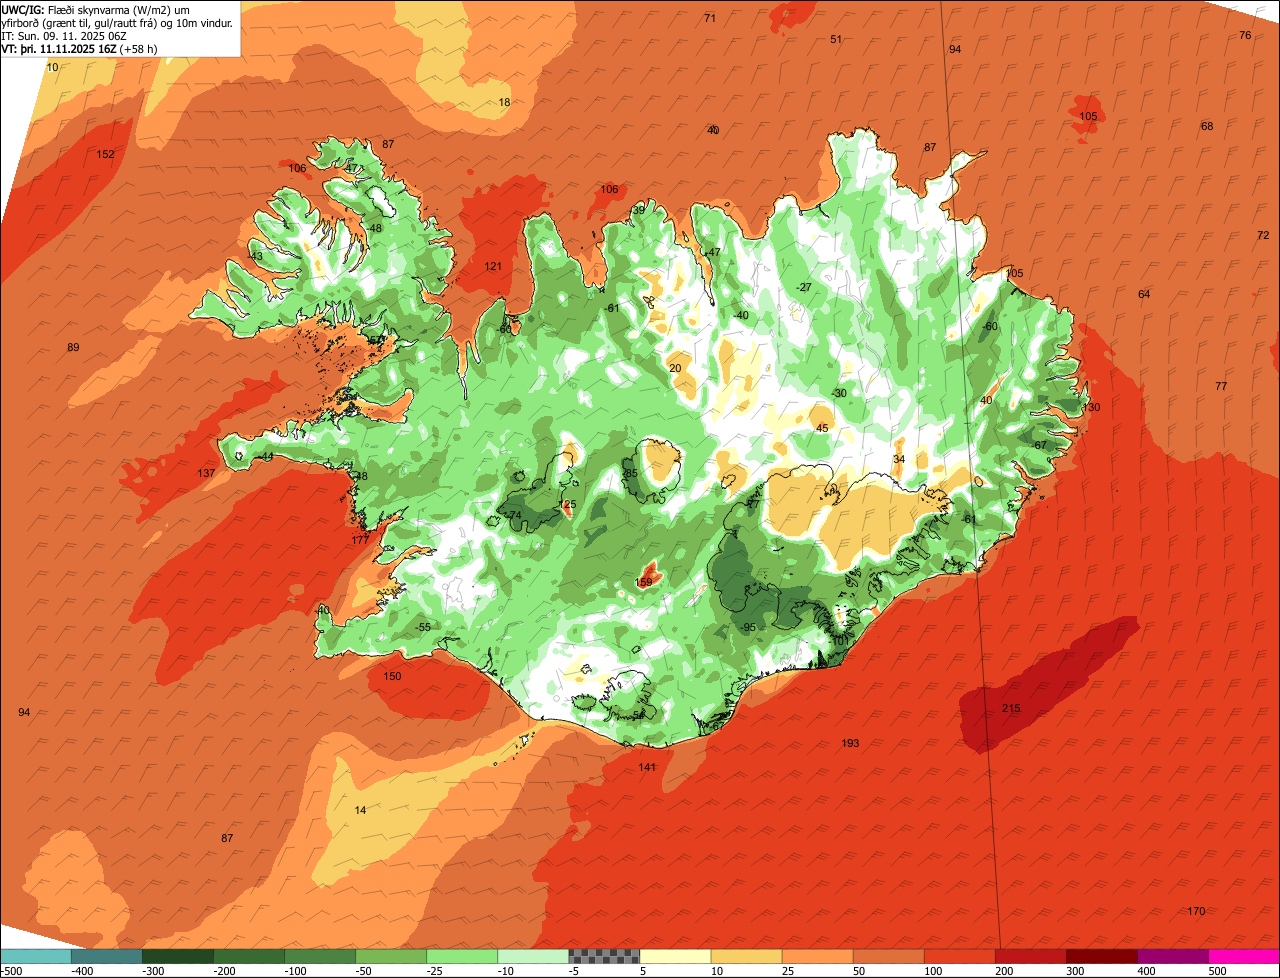Click the value 76 in the top-right corner
Viewport: 1280px width, 978px height.
coord(1245,35)
